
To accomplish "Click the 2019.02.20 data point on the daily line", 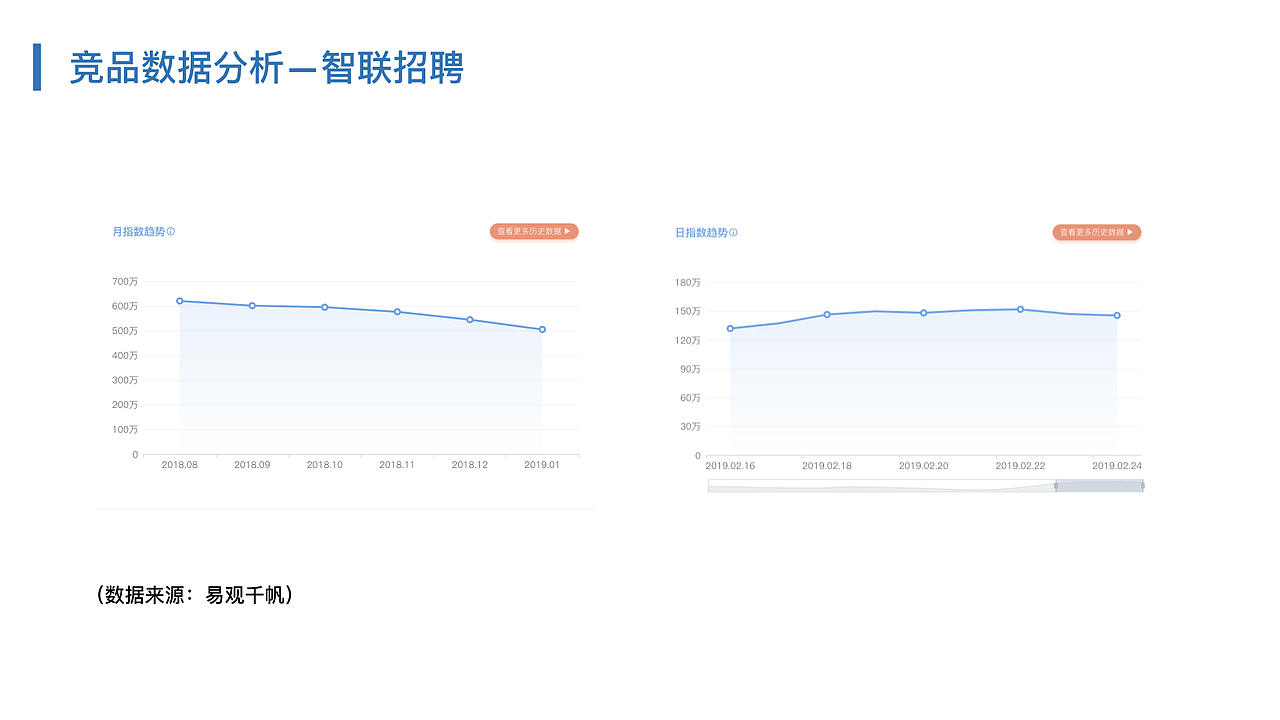I will (924, 313).
